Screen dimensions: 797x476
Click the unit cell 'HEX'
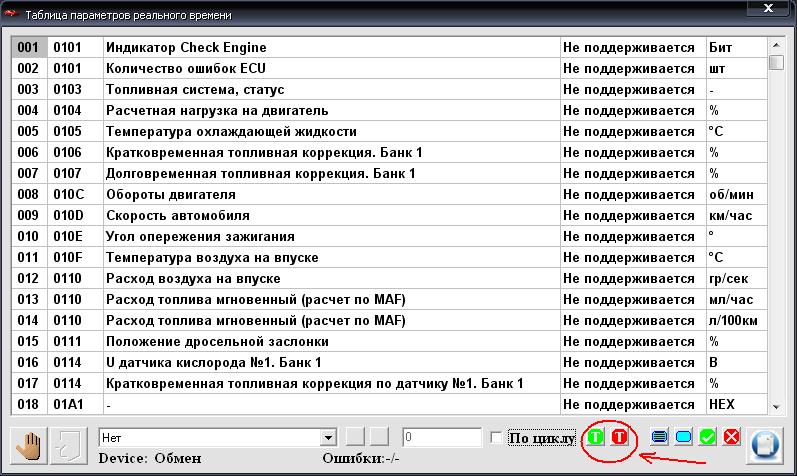point(737,404)
